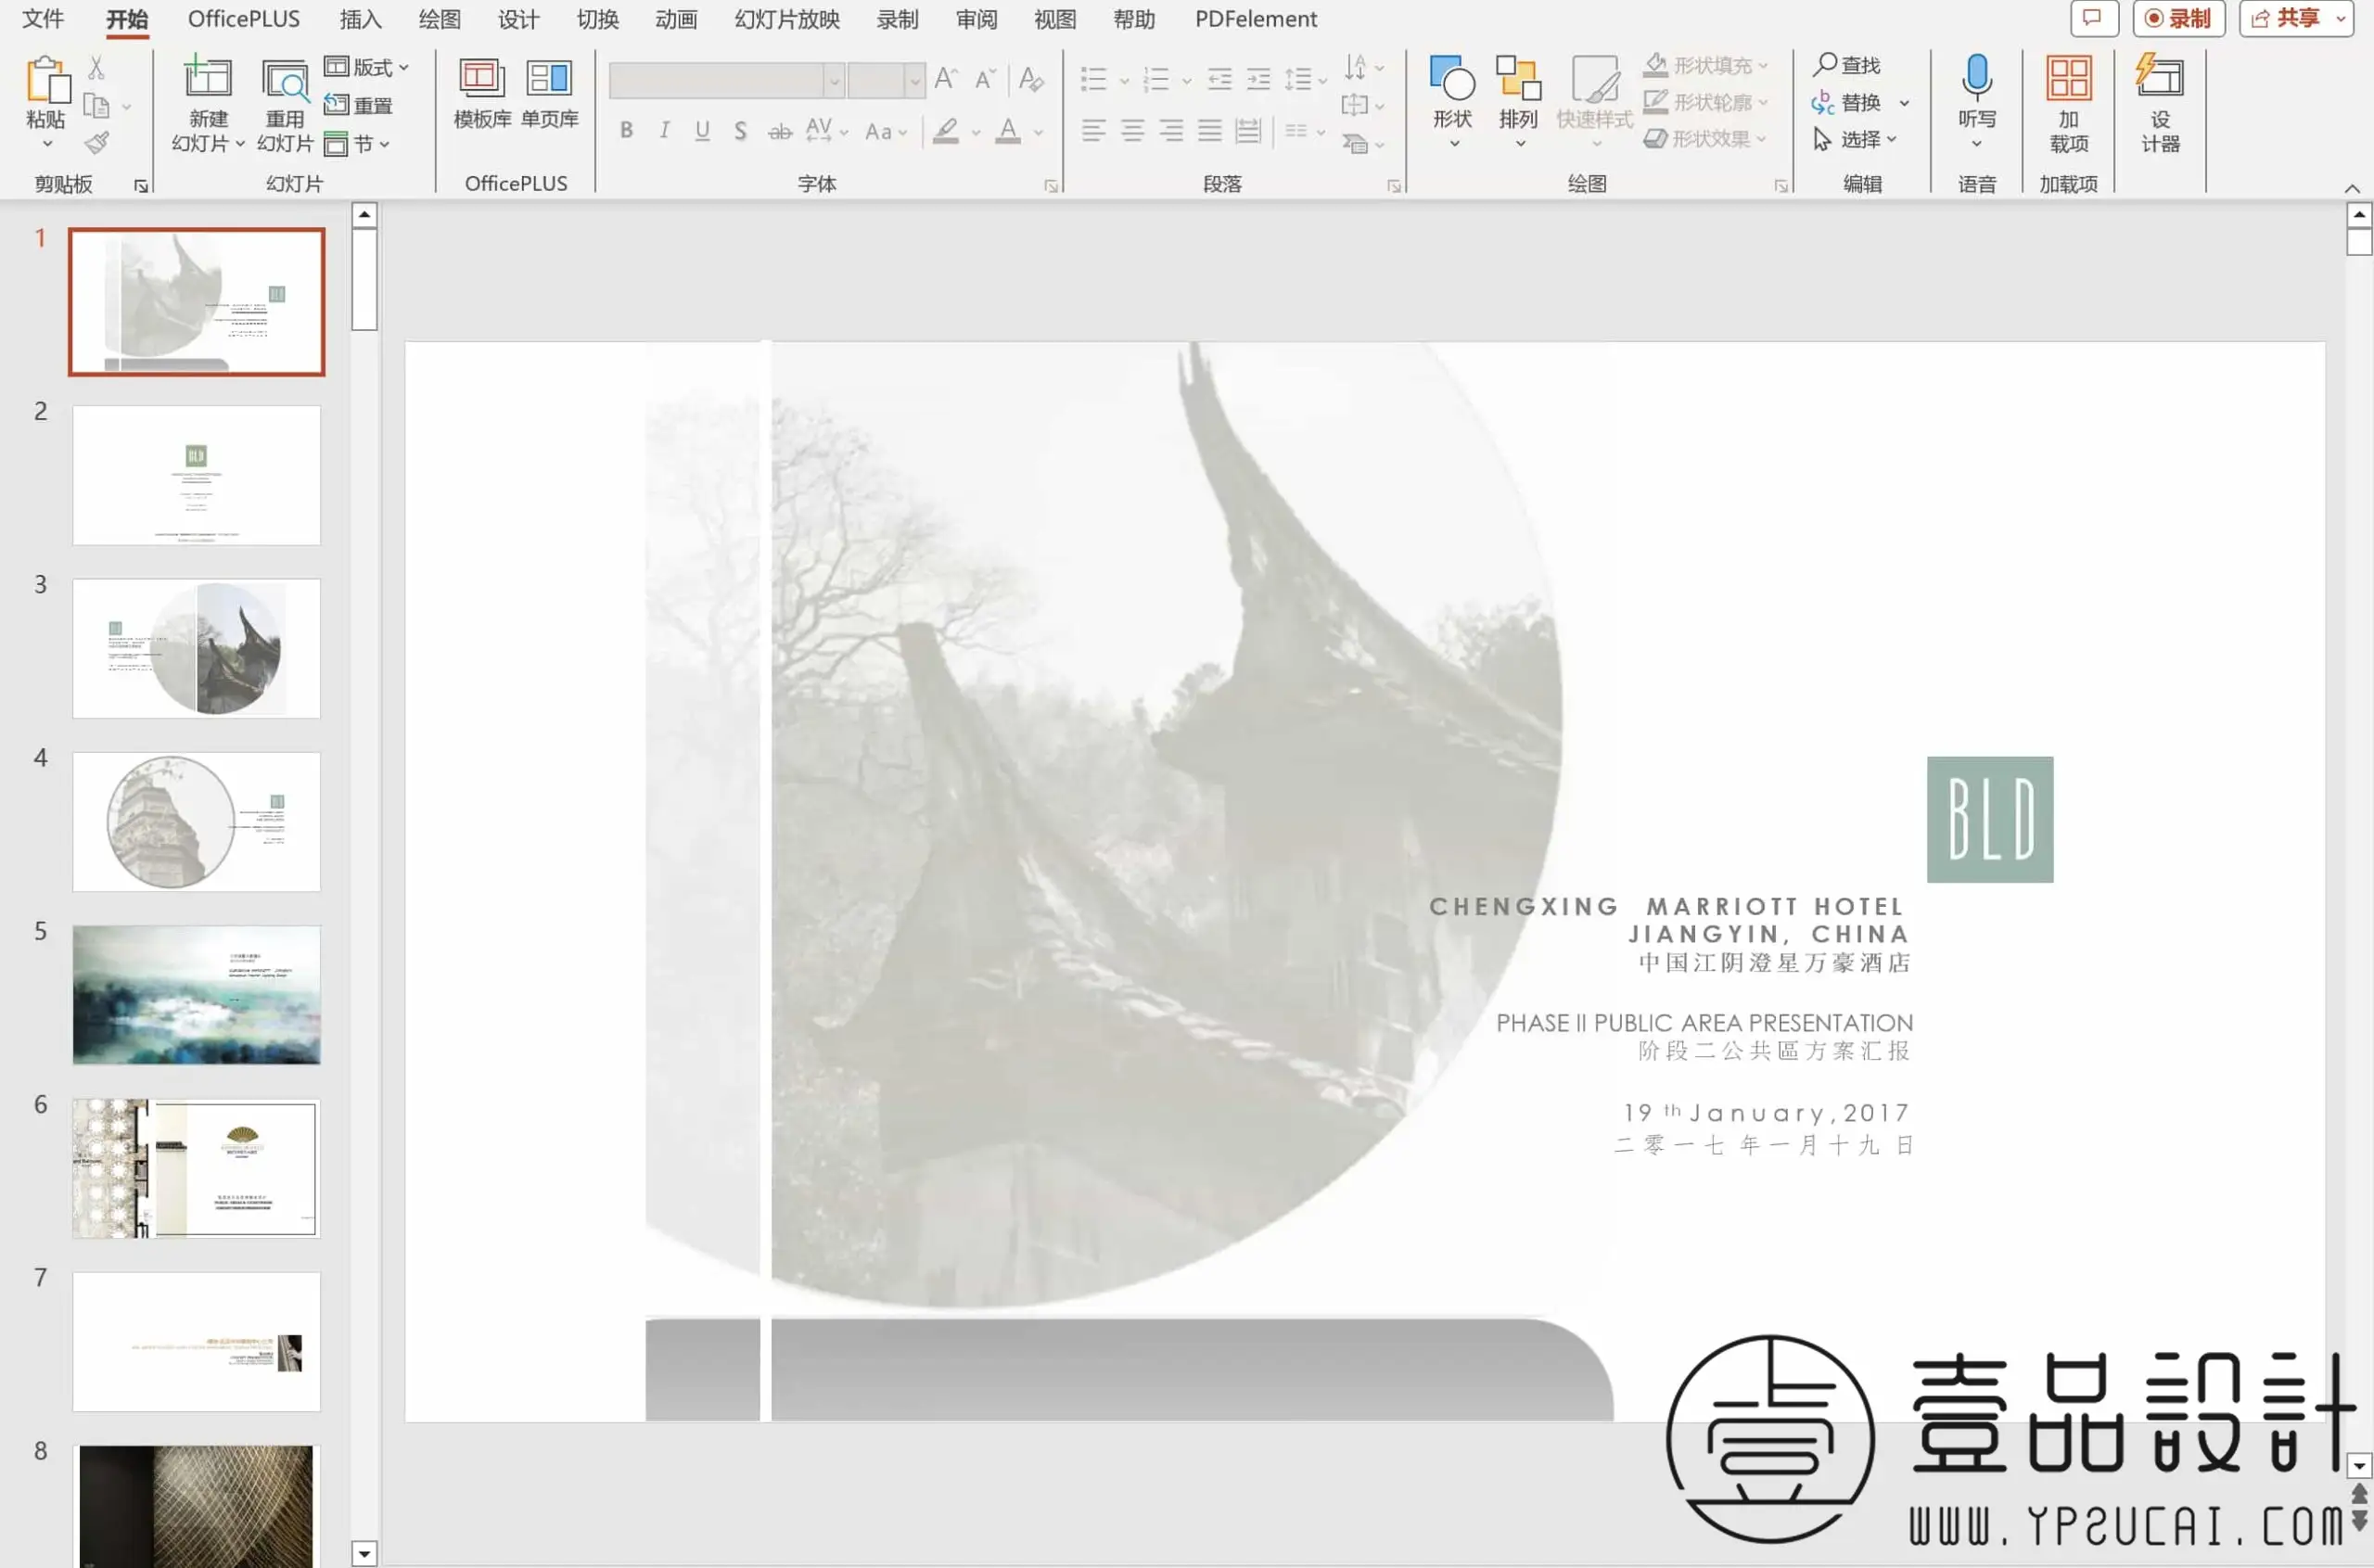
Task: Open the font size combo box
Action: tap(885, 80)
